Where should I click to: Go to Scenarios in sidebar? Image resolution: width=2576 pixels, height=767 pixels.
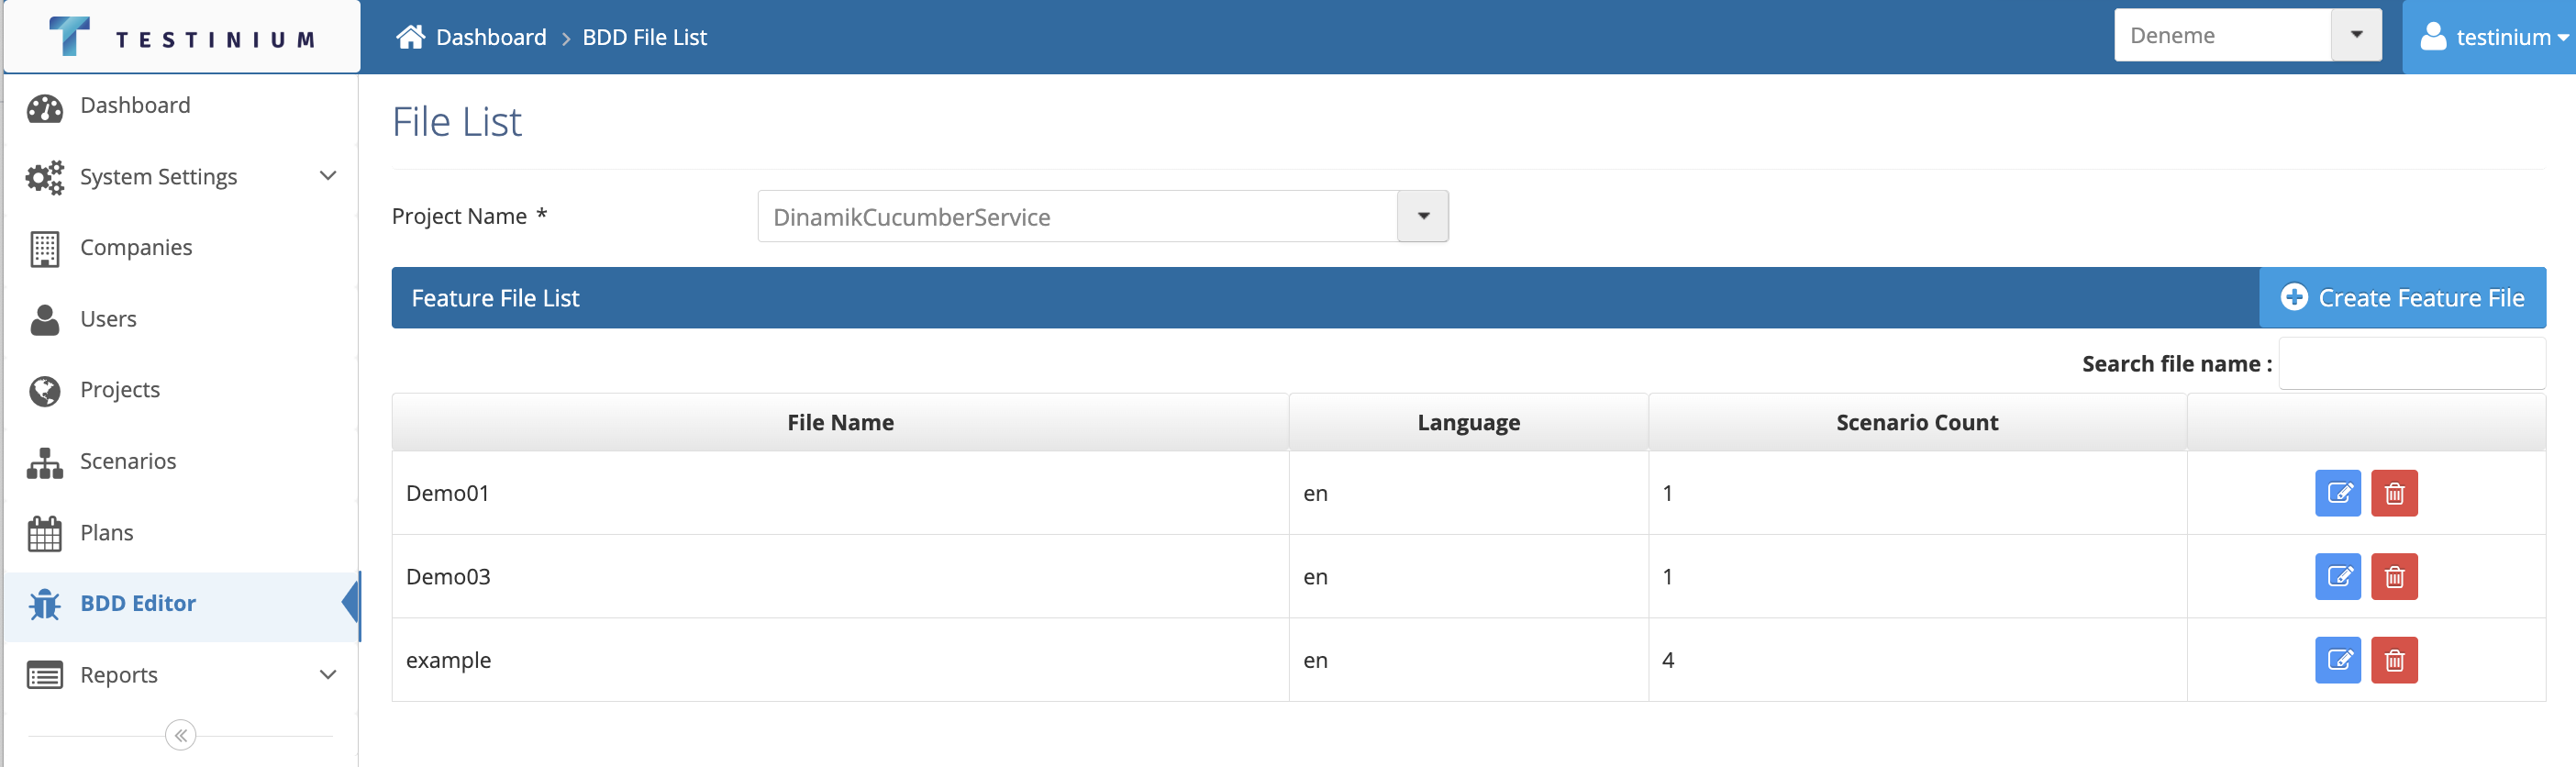128,461
